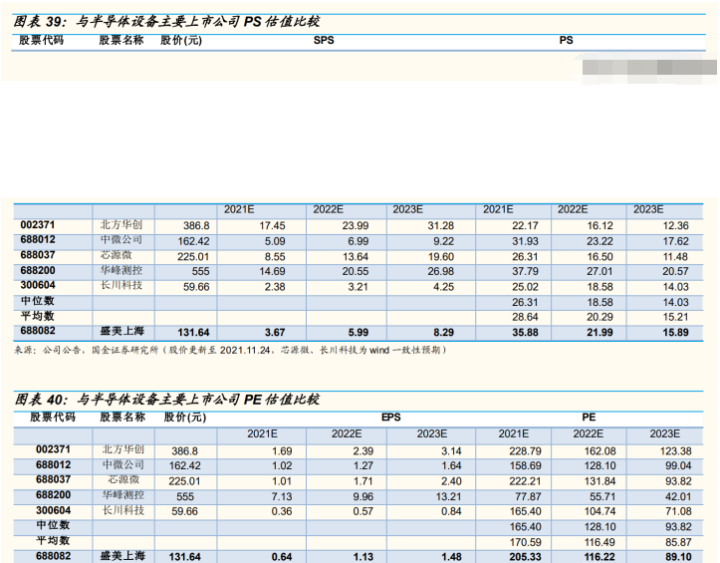Viewport: 720px width, 563px height.
Task: Click 中微公司 PE value 158.69
Action: tap(525, 466)
